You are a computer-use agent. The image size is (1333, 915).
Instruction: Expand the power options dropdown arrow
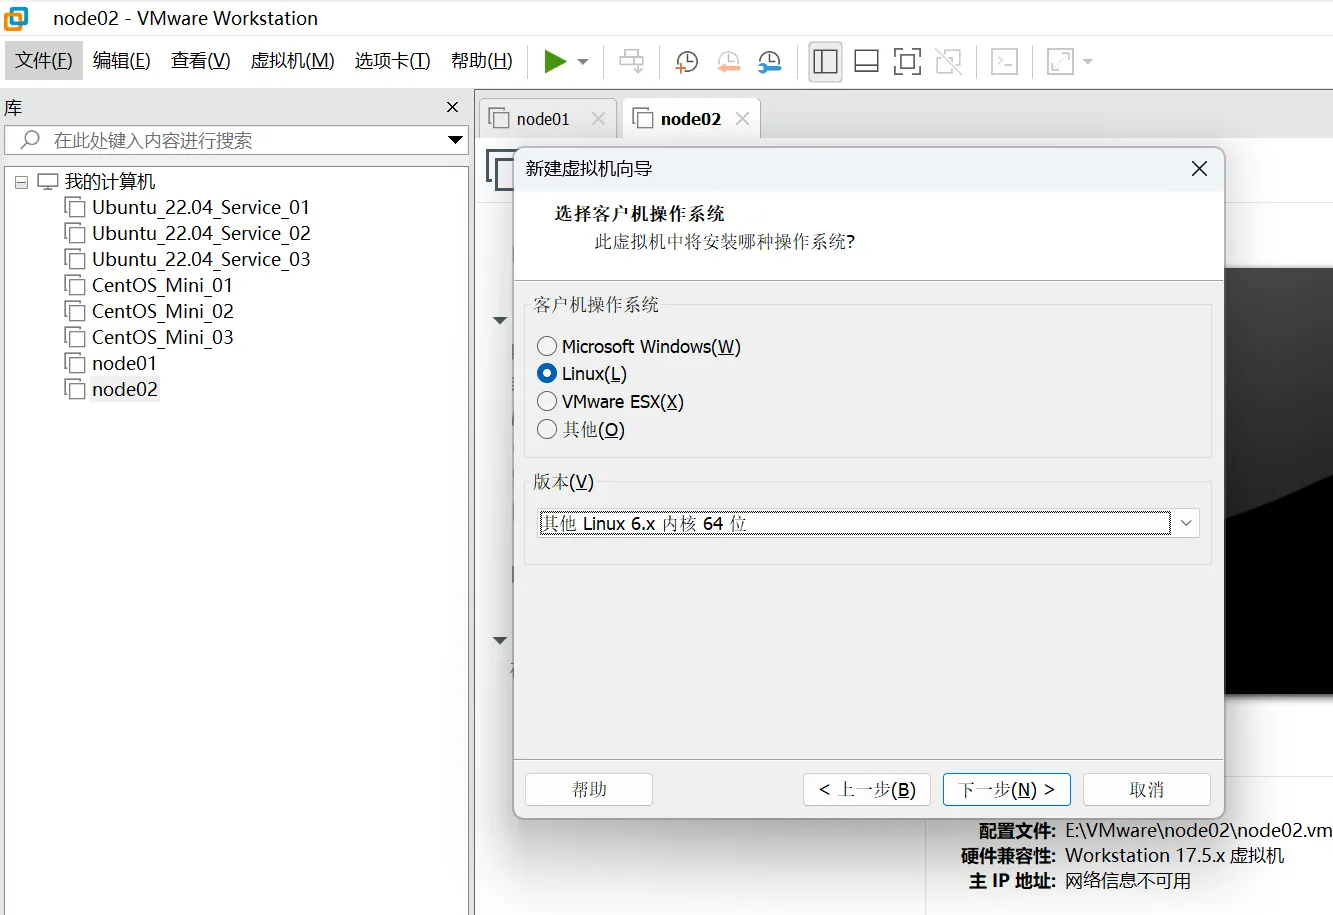coord(583,62)
